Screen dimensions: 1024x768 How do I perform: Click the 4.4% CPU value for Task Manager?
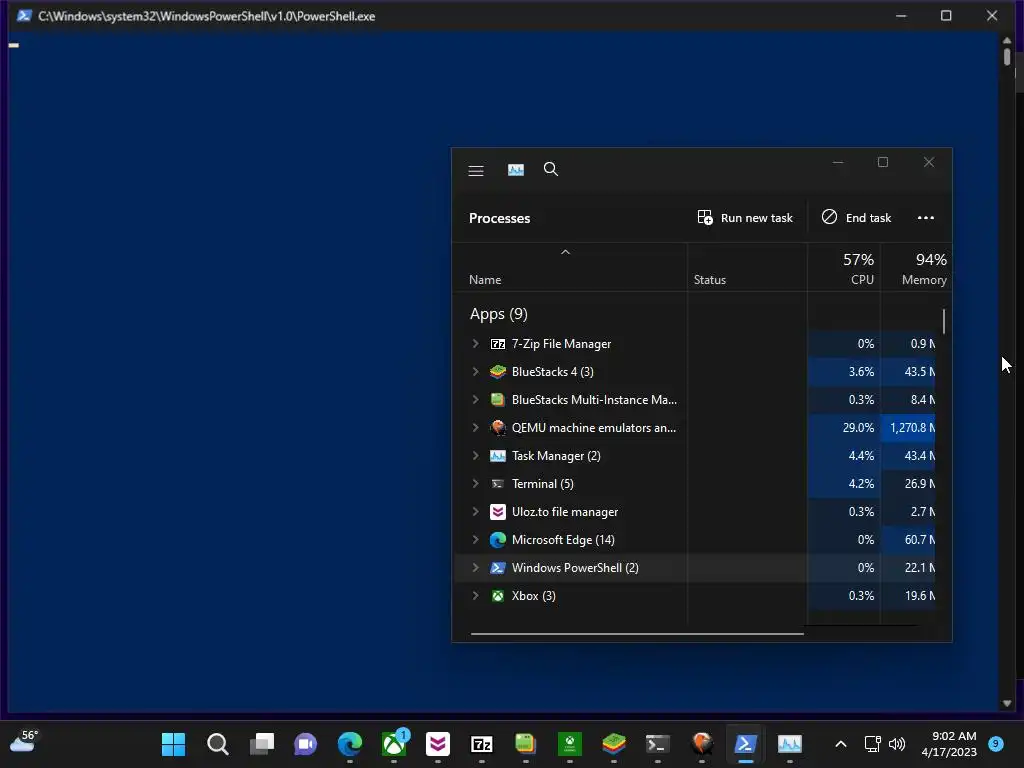(x=861, y=456)
